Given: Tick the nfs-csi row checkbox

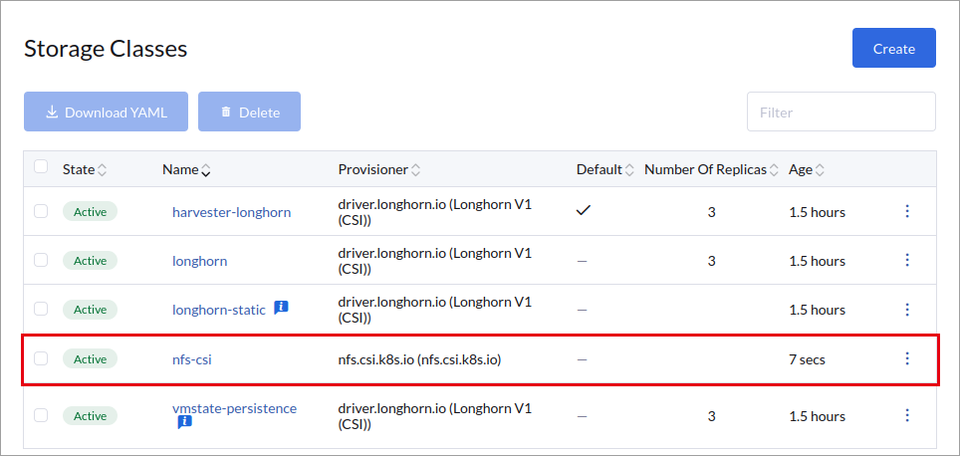Looking at the screenshot, I should [40, 359].
